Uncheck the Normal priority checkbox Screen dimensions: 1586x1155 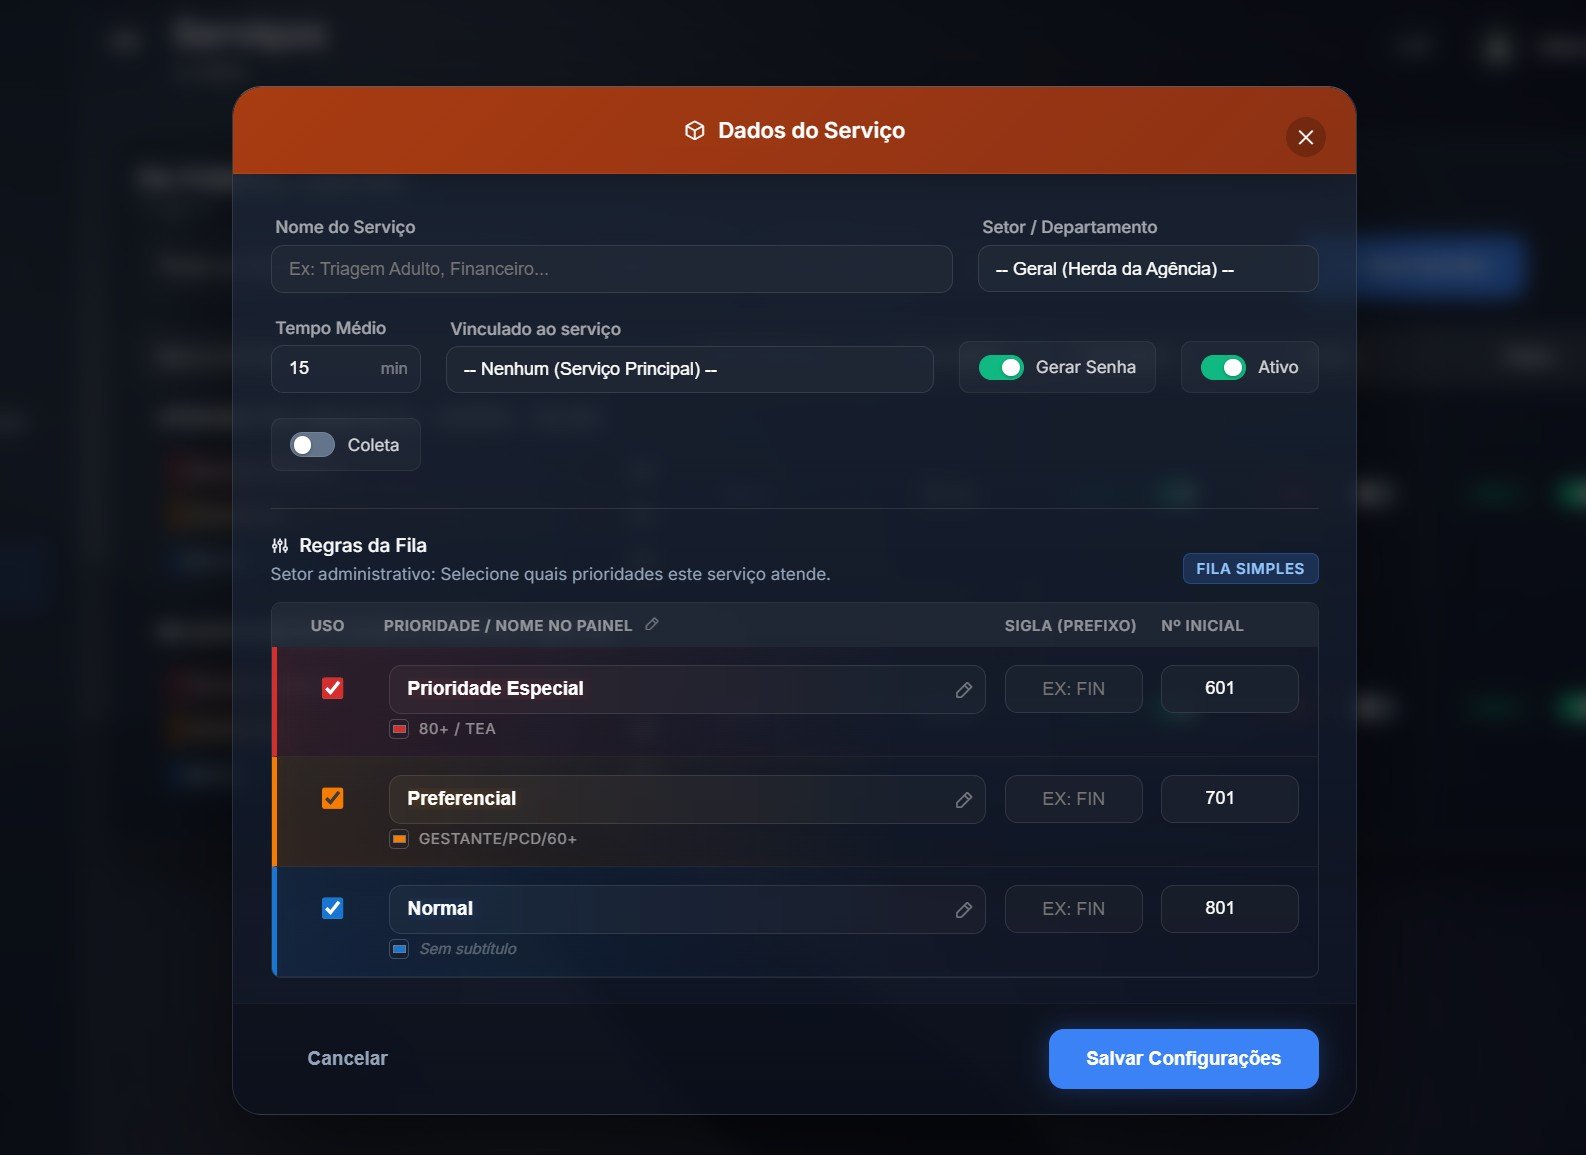333,908
